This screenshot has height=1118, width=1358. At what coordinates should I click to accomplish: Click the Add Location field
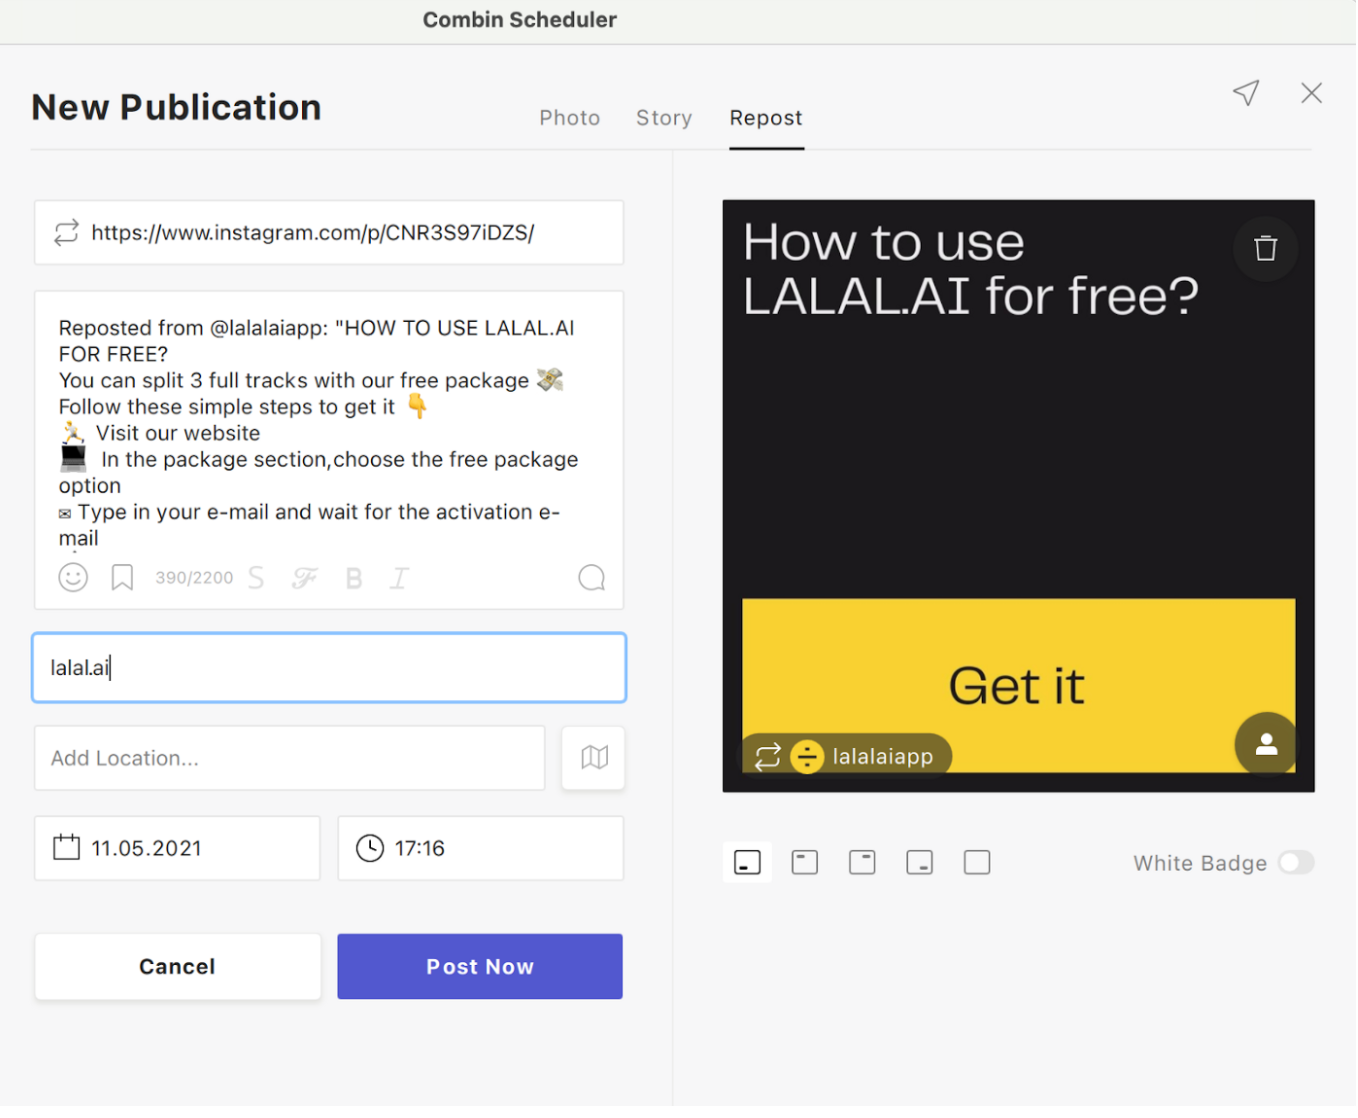click(x=290, y=758)
